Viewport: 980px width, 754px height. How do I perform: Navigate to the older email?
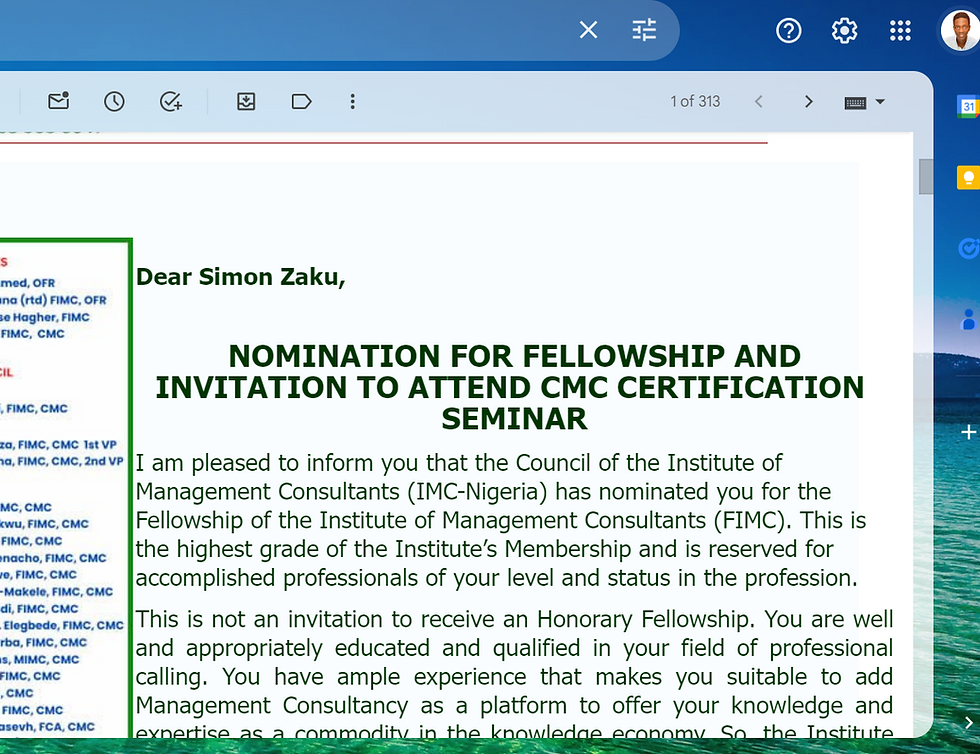point(808,101)
